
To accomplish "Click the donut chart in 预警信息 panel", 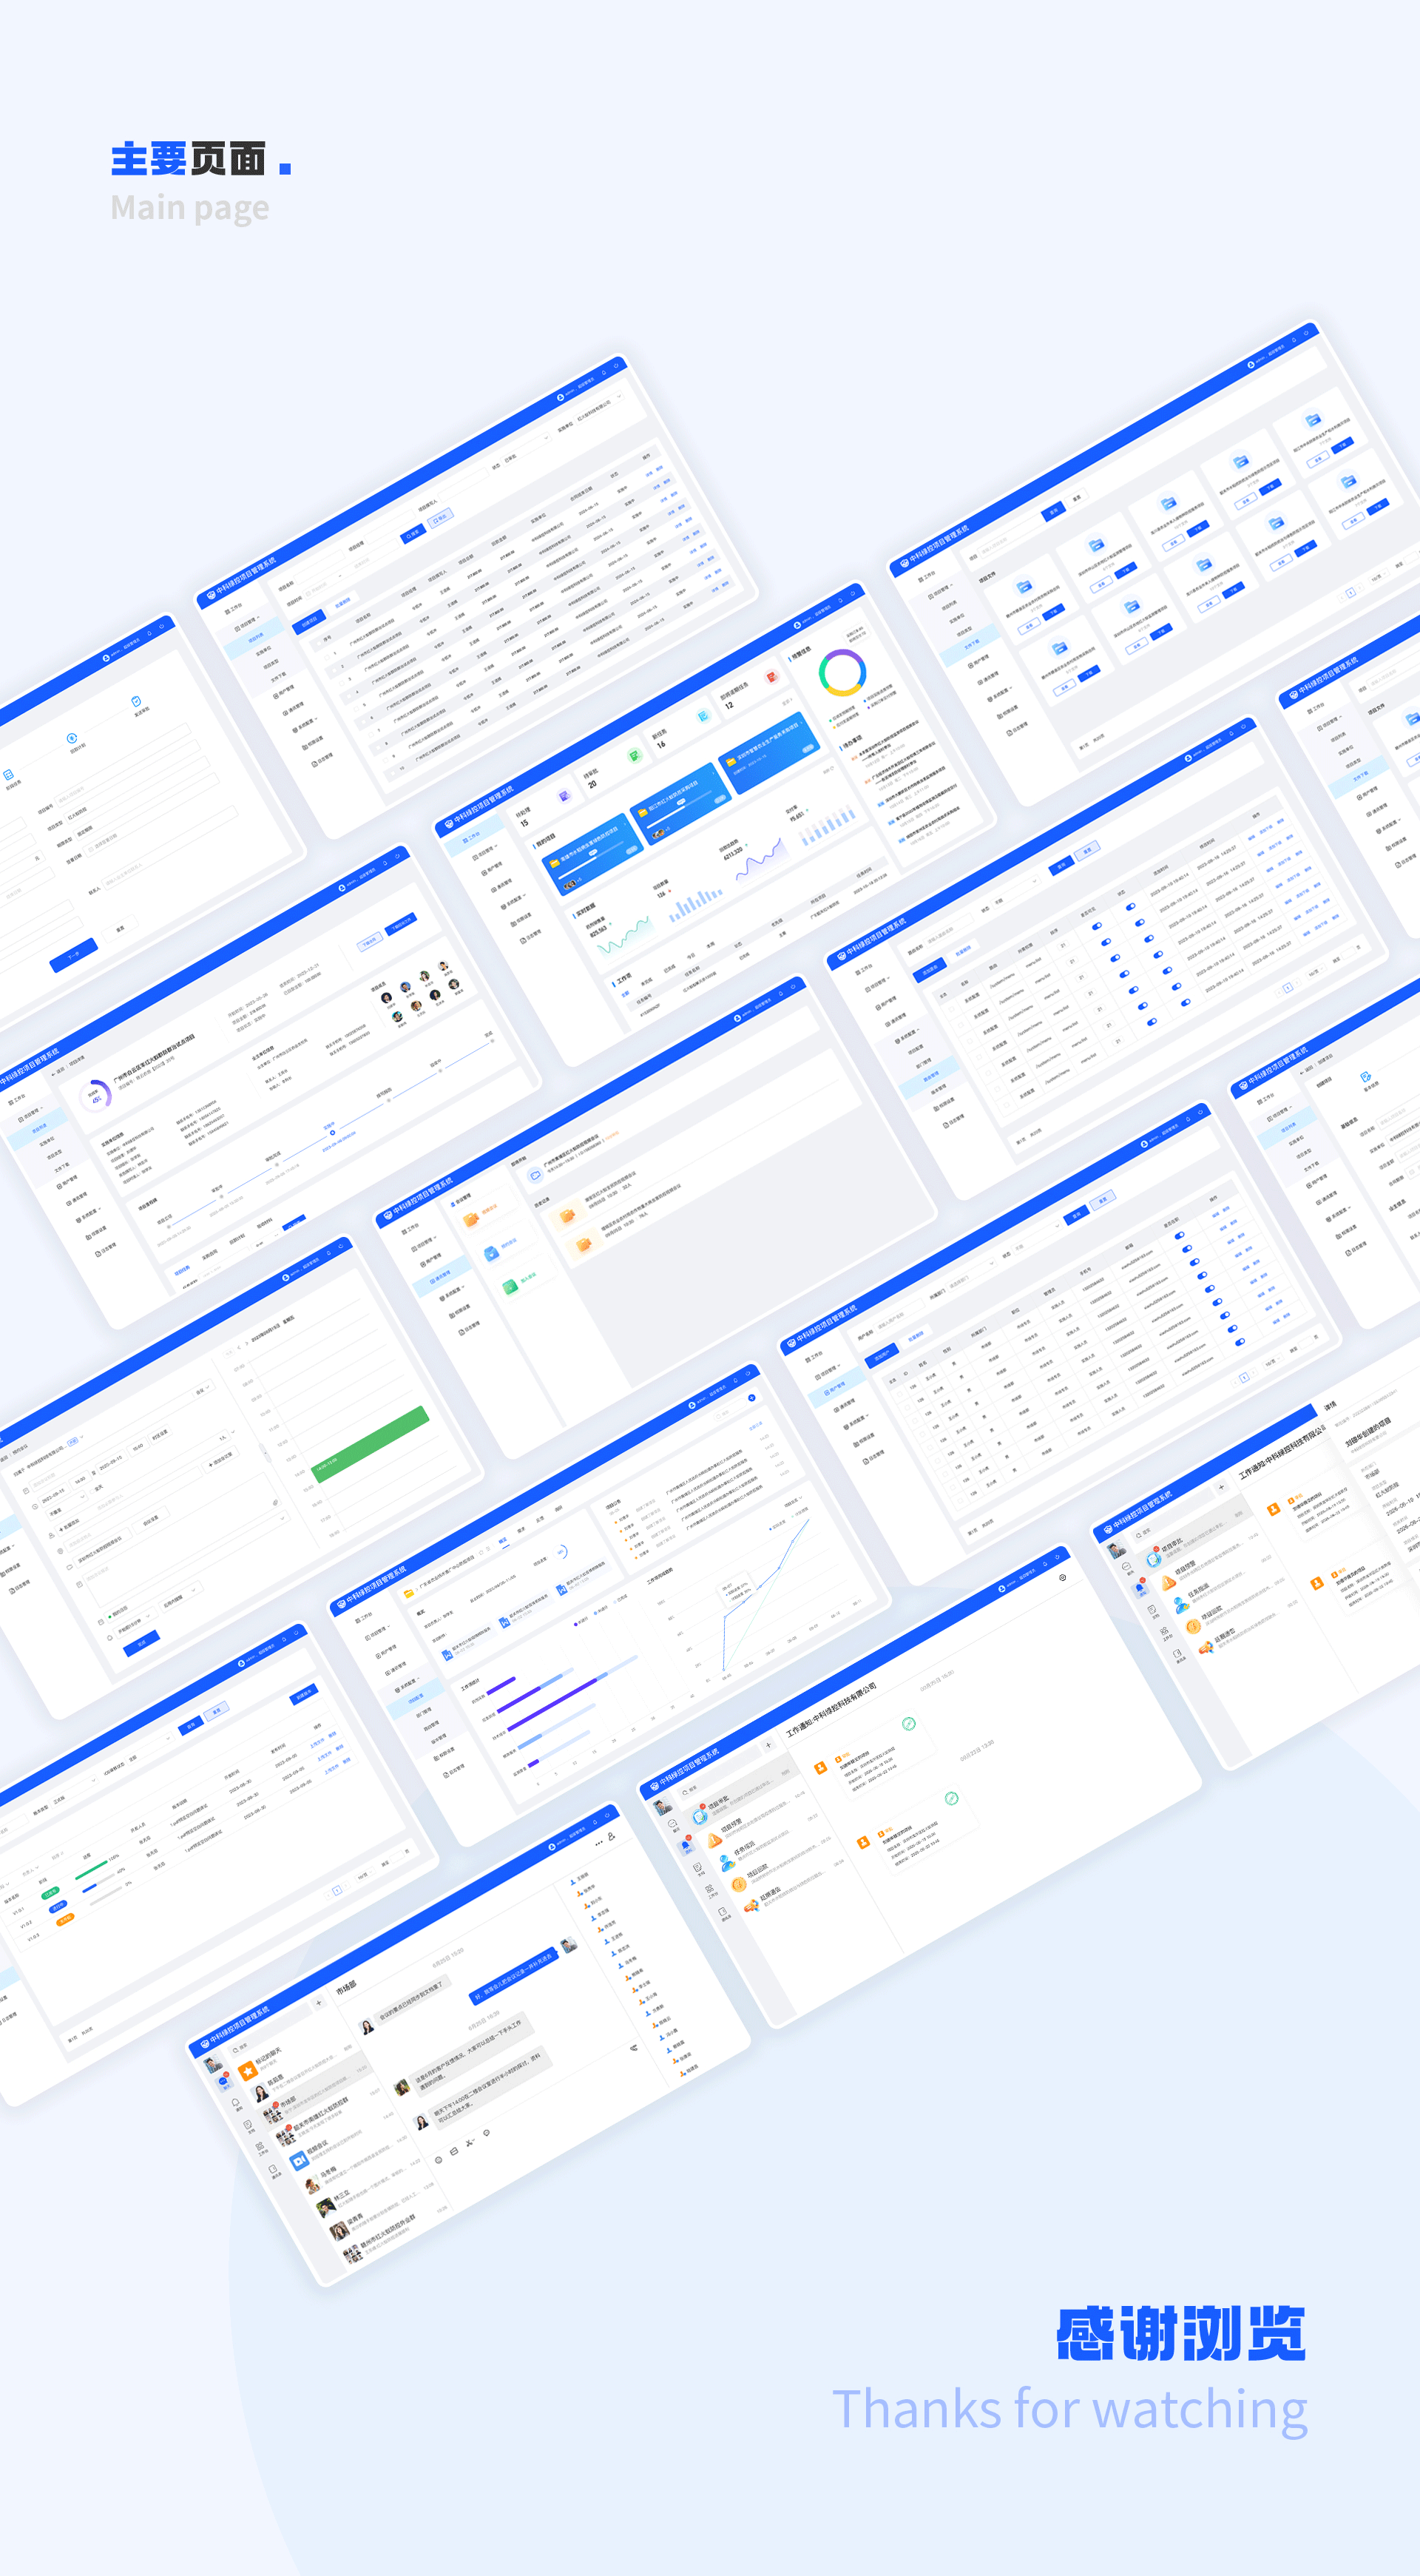I will tap(842, 673).
